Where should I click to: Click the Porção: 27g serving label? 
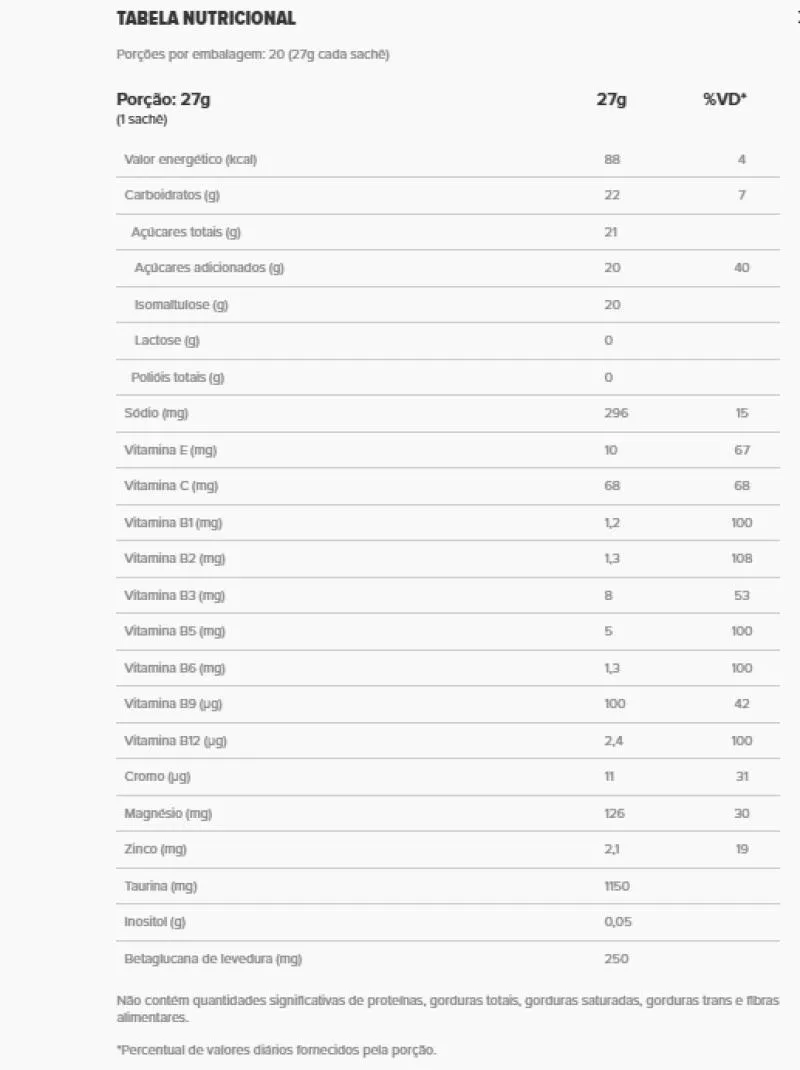163,99
